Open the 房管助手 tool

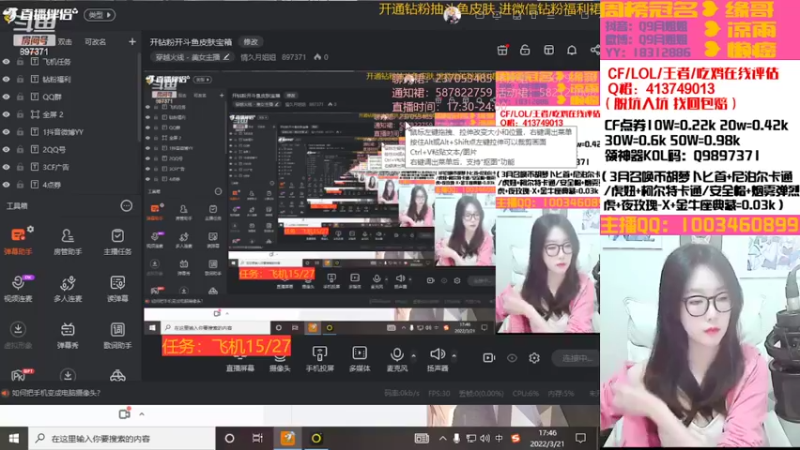coord(67,241)
